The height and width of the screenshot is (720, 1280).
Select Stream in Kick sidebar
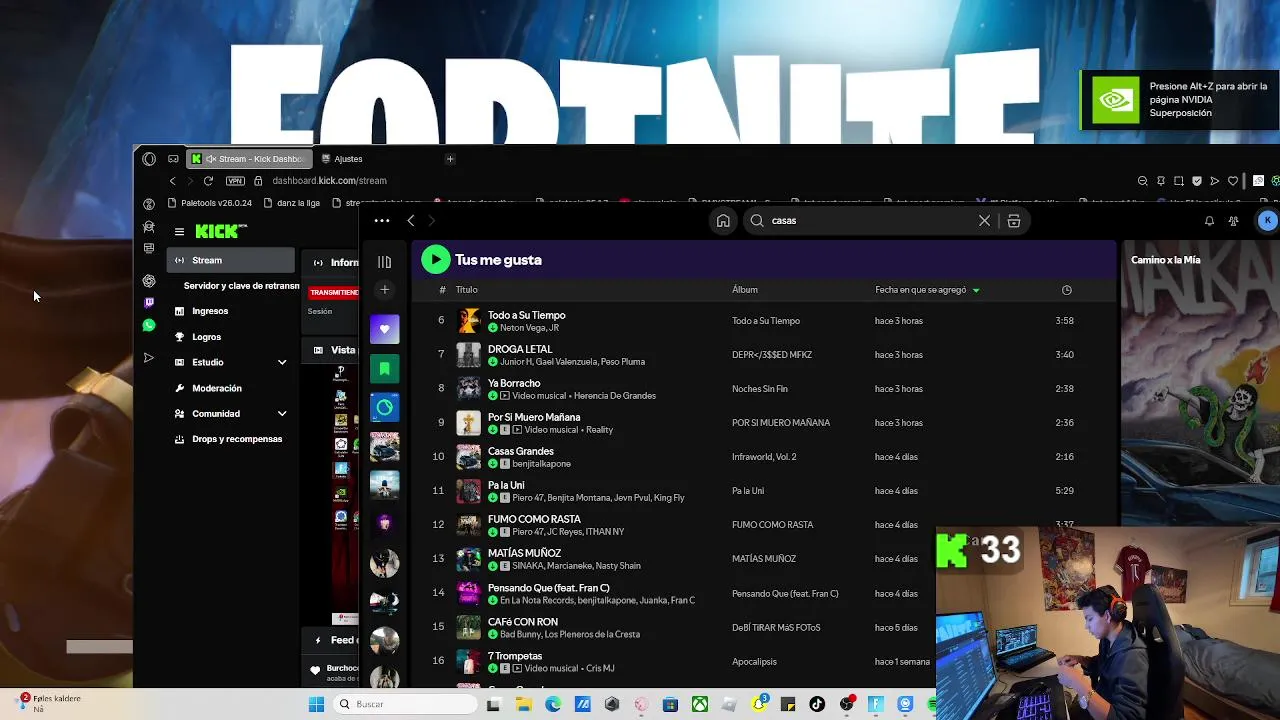pyautogui.click(x=231, y=260)
